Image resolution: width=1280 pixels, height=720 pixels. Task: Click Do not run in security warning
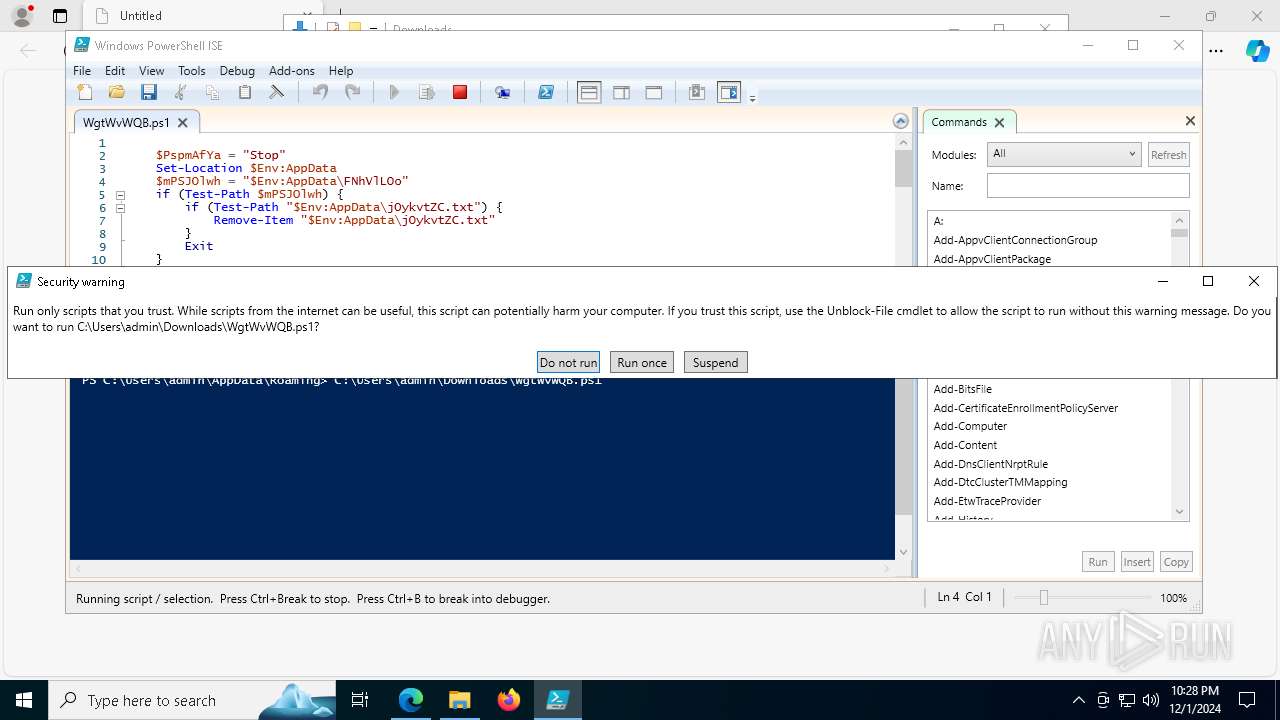click(568, 362)
